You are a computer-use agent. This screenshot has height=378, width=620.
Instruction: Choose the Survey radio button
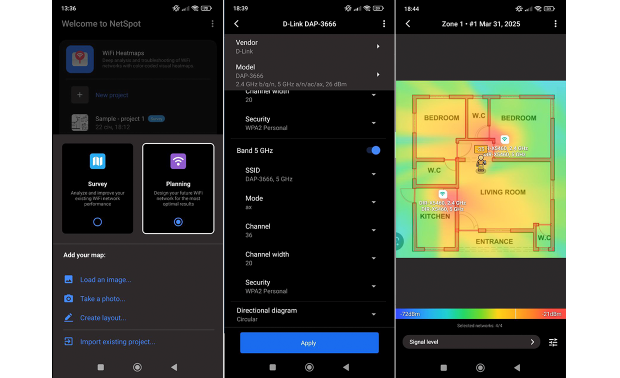tap(97, 222)
